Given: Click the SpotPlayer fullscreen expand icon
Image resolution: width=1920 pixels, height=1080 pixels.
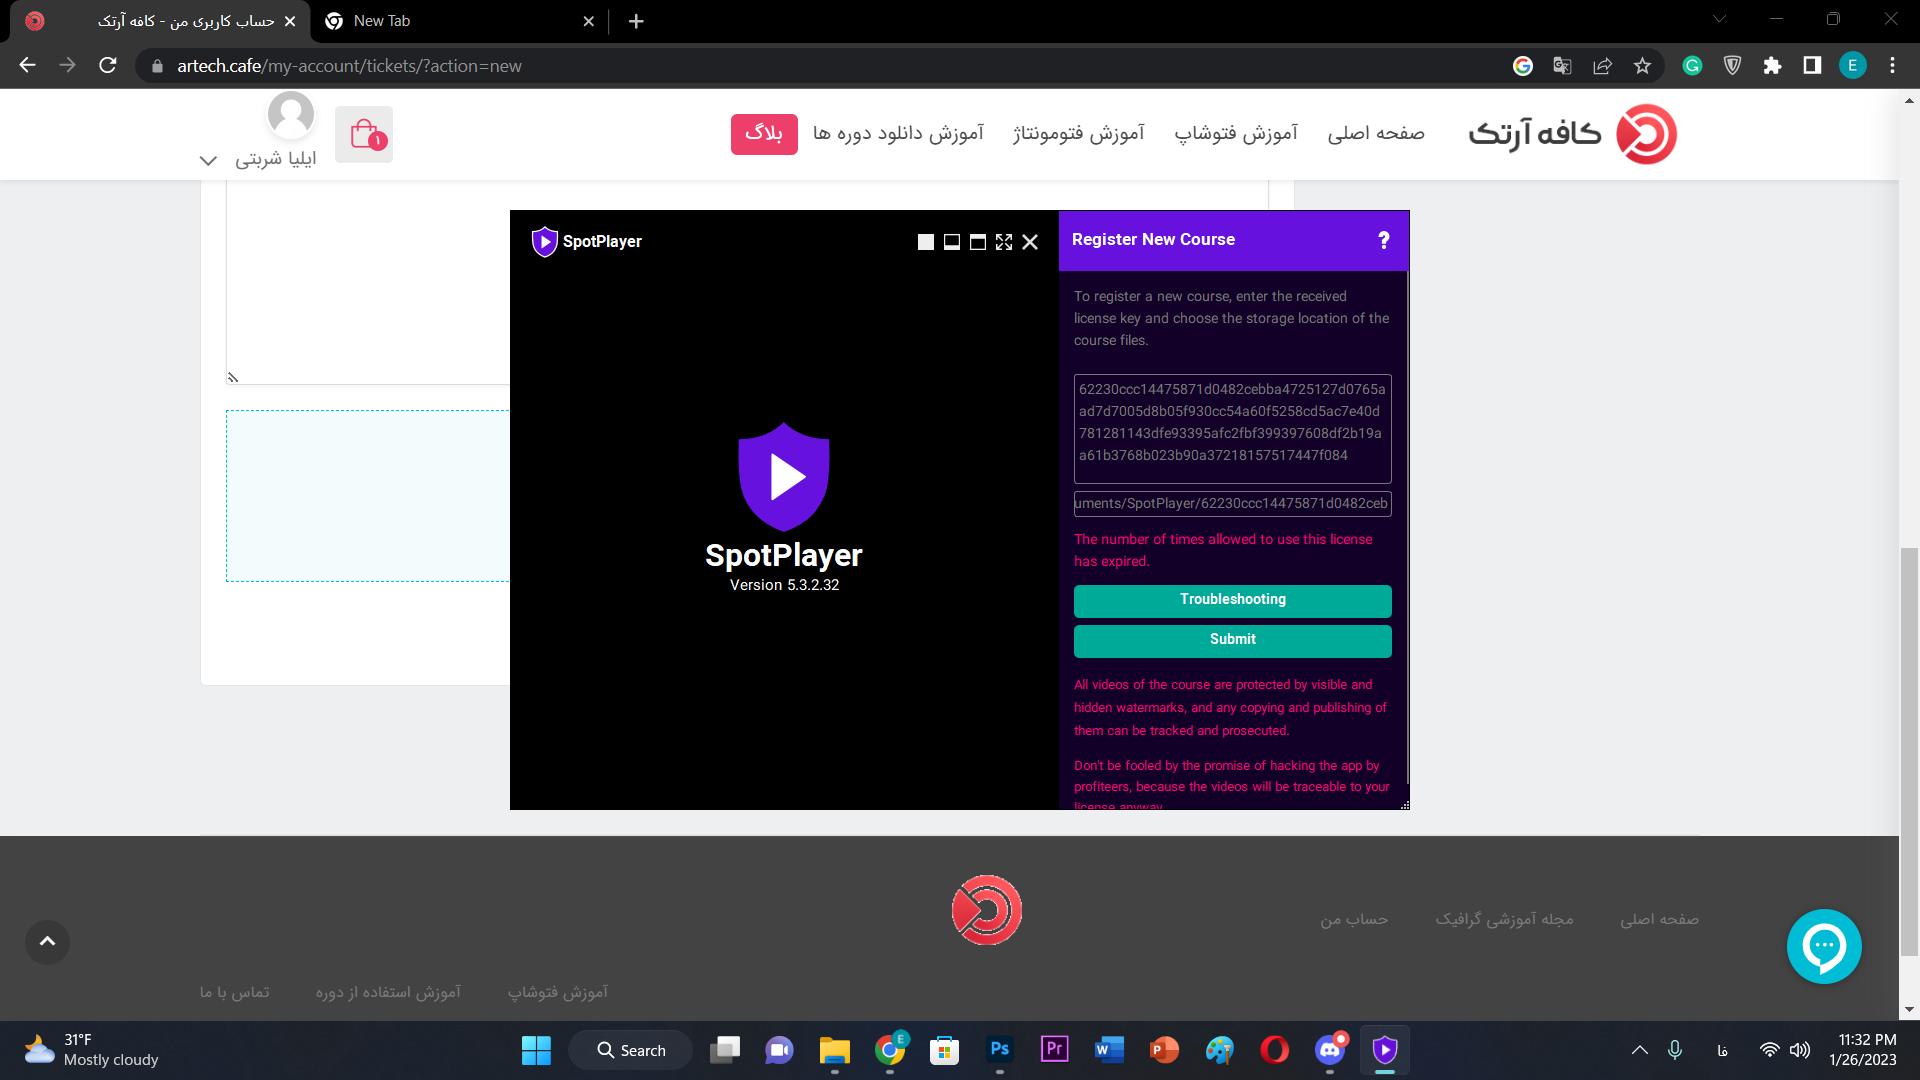Looking at the screenshot, I should point(1004,242).
